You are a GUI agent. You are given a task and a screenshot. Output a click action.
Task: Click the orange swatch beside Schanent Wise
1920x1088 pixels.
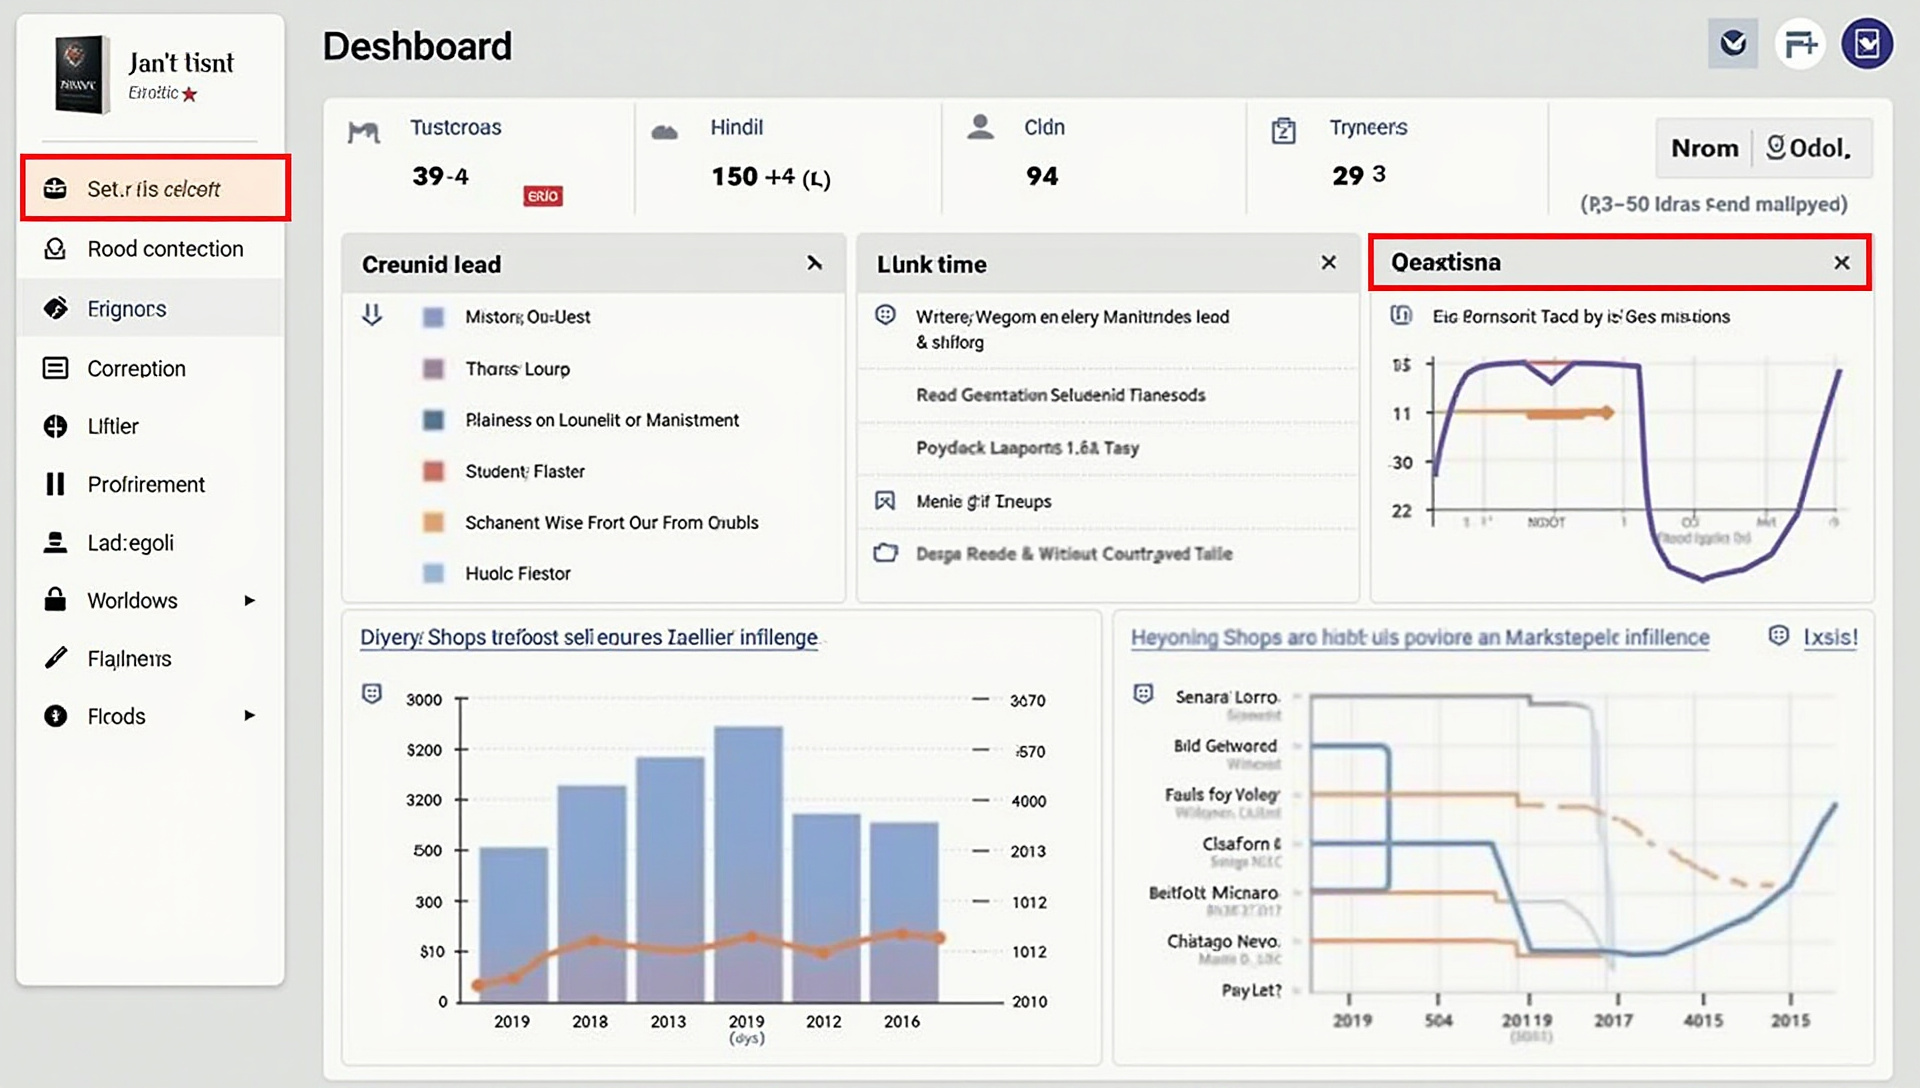433,522
